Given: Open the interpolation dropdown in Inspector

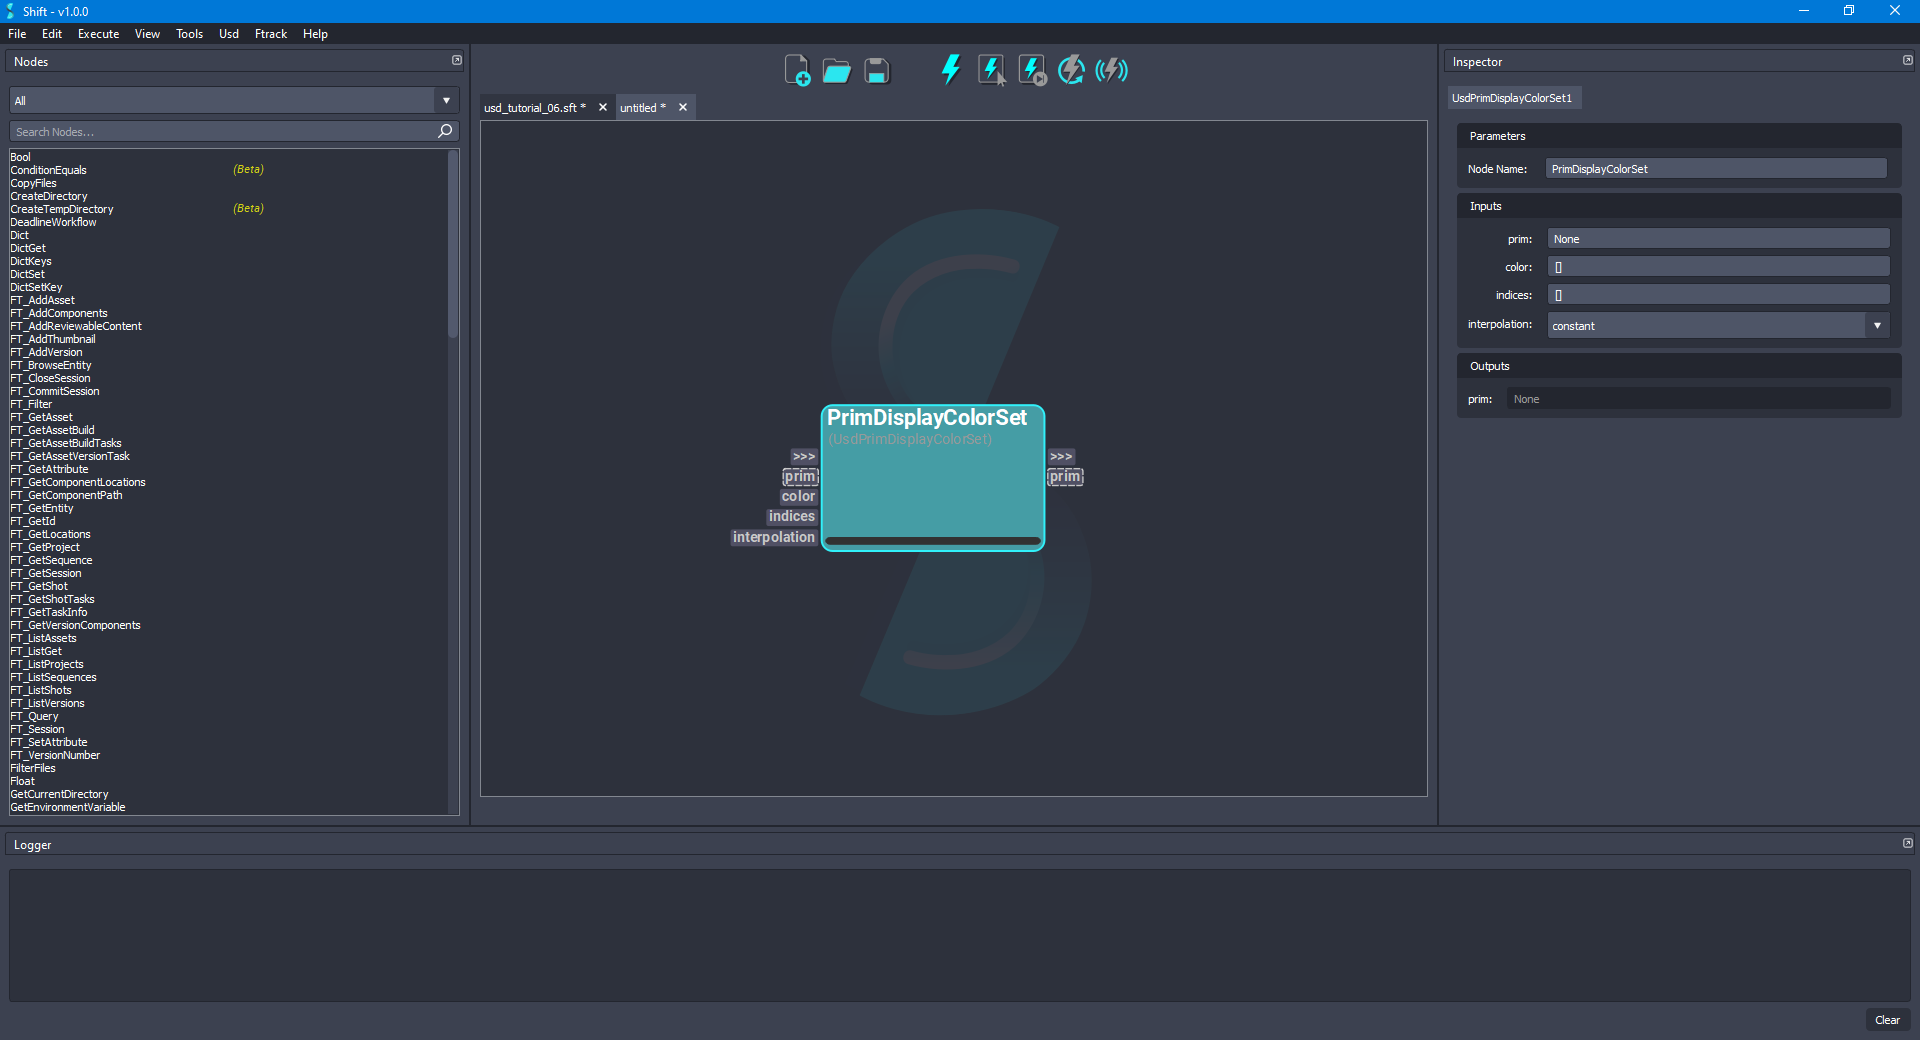Looking at the screenshot, I should pos(1878,325).
